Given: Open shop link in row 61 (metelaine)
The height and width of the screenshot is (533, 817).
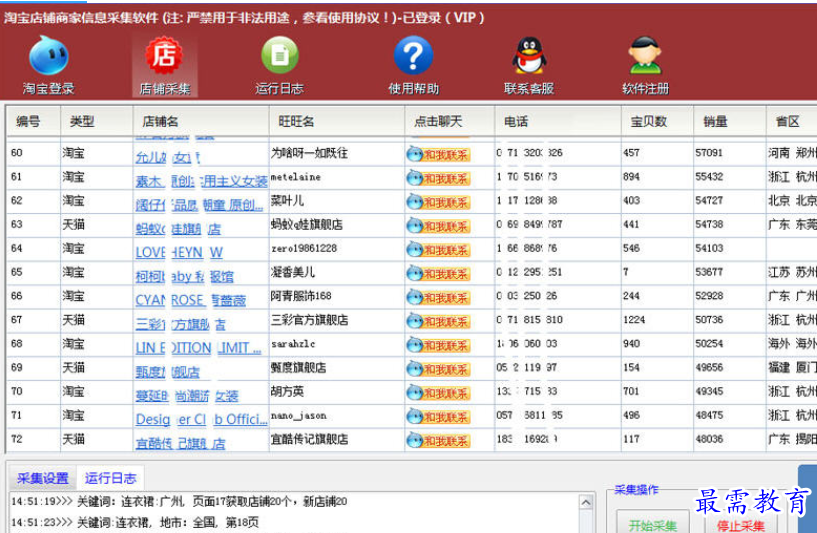Looking at the screenshot, I should [201, 181].
